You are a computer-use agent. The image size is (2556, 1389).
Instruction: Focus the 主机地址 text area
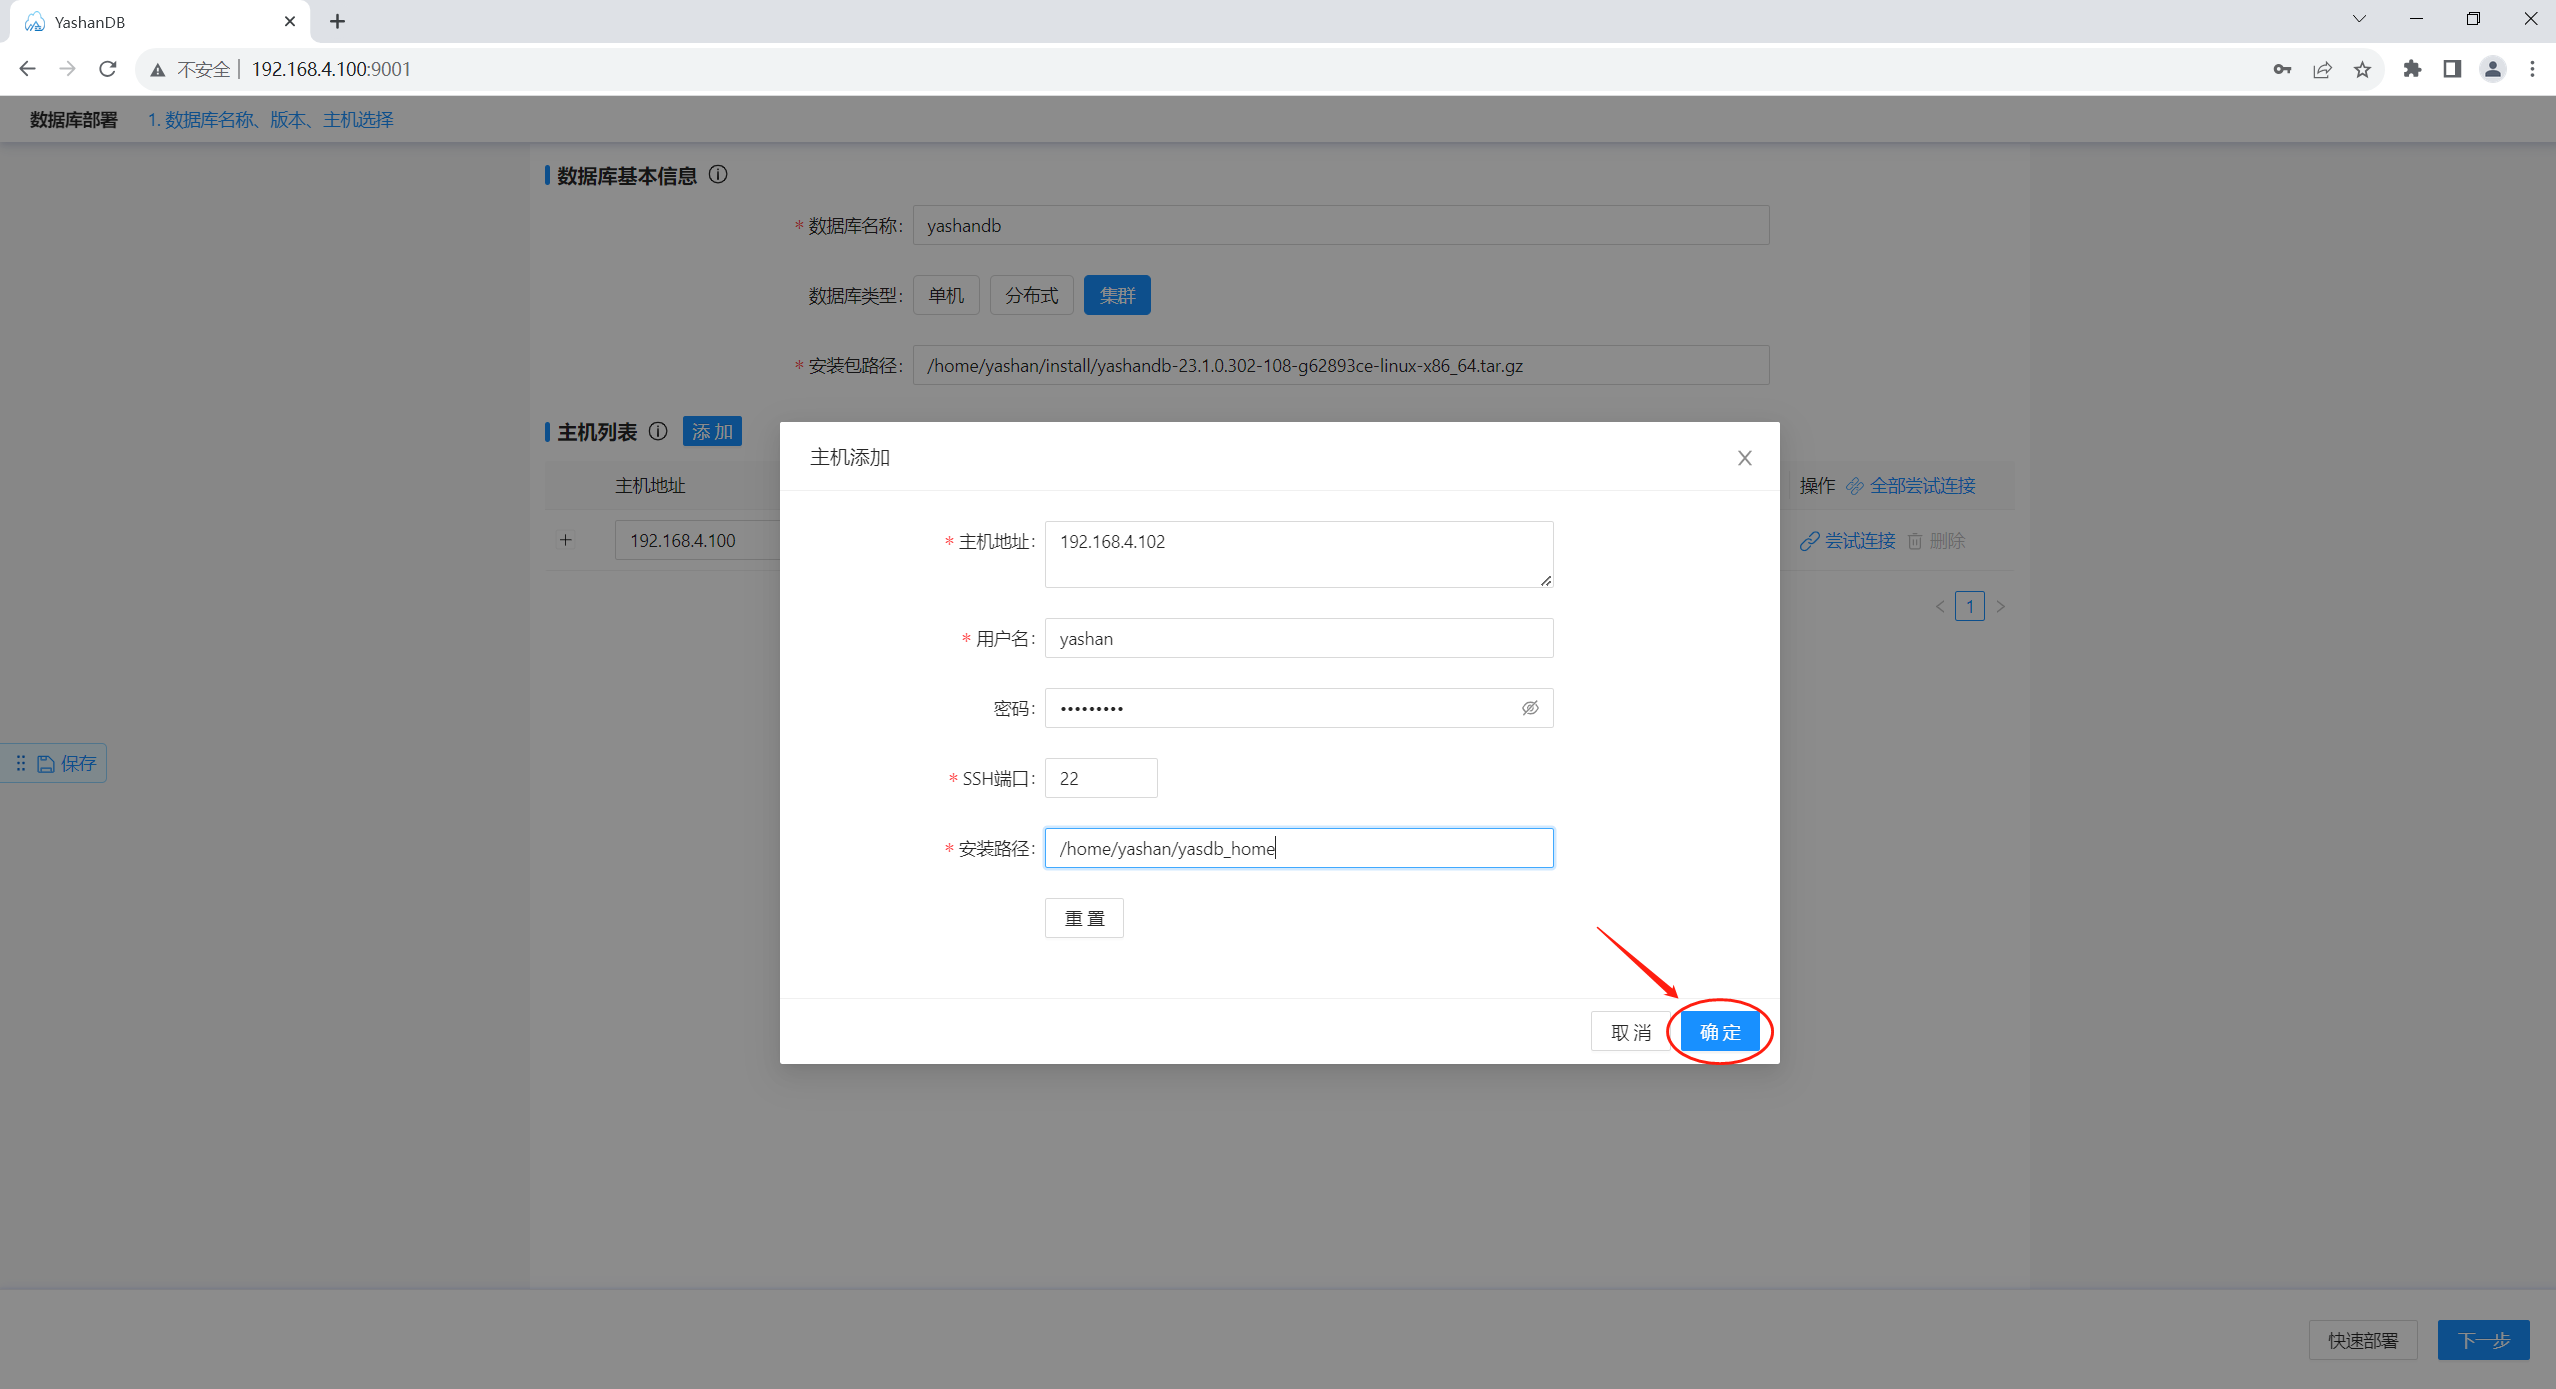point(1299,554)
